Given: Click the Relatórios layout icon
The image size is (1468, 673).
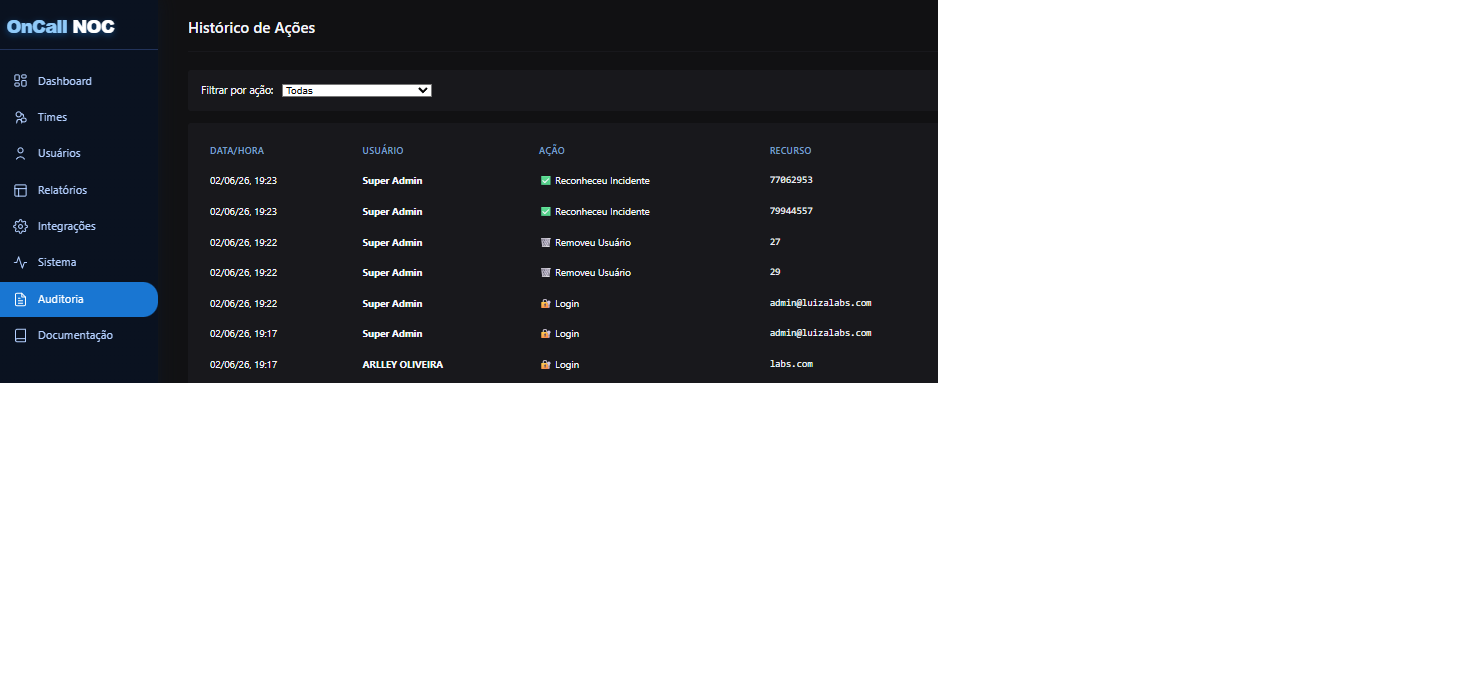Looking at the screenshot, I should coord(20,190).
